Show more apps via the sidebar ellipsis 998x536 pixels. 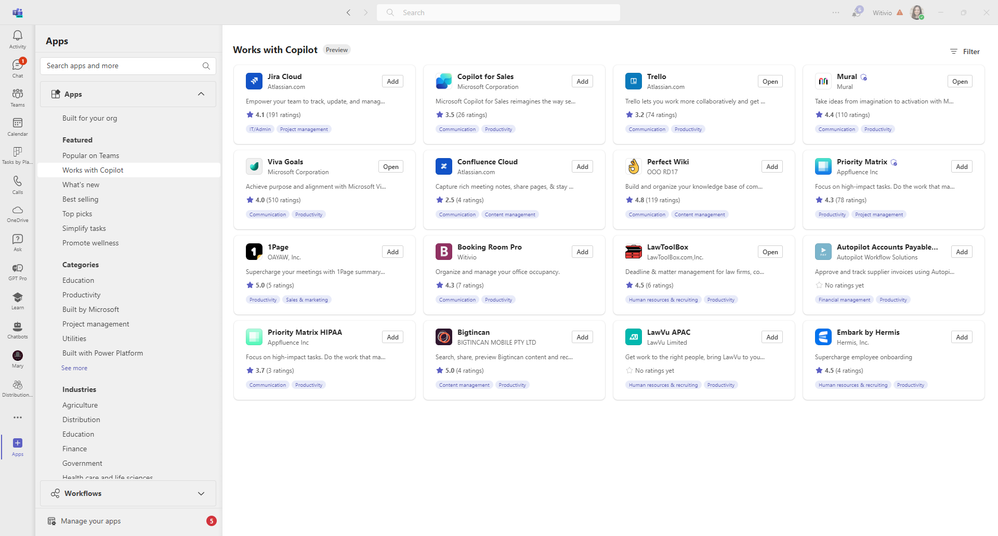pos(17,418)
